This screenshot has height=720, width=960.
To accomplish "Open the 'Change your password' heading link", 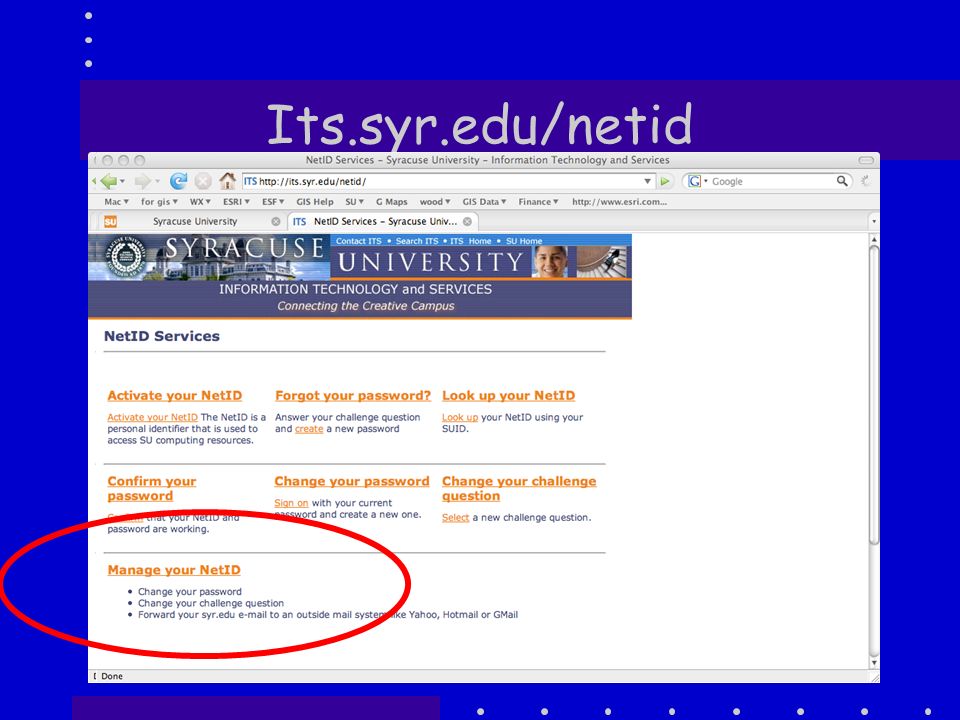I will point(351,481).
